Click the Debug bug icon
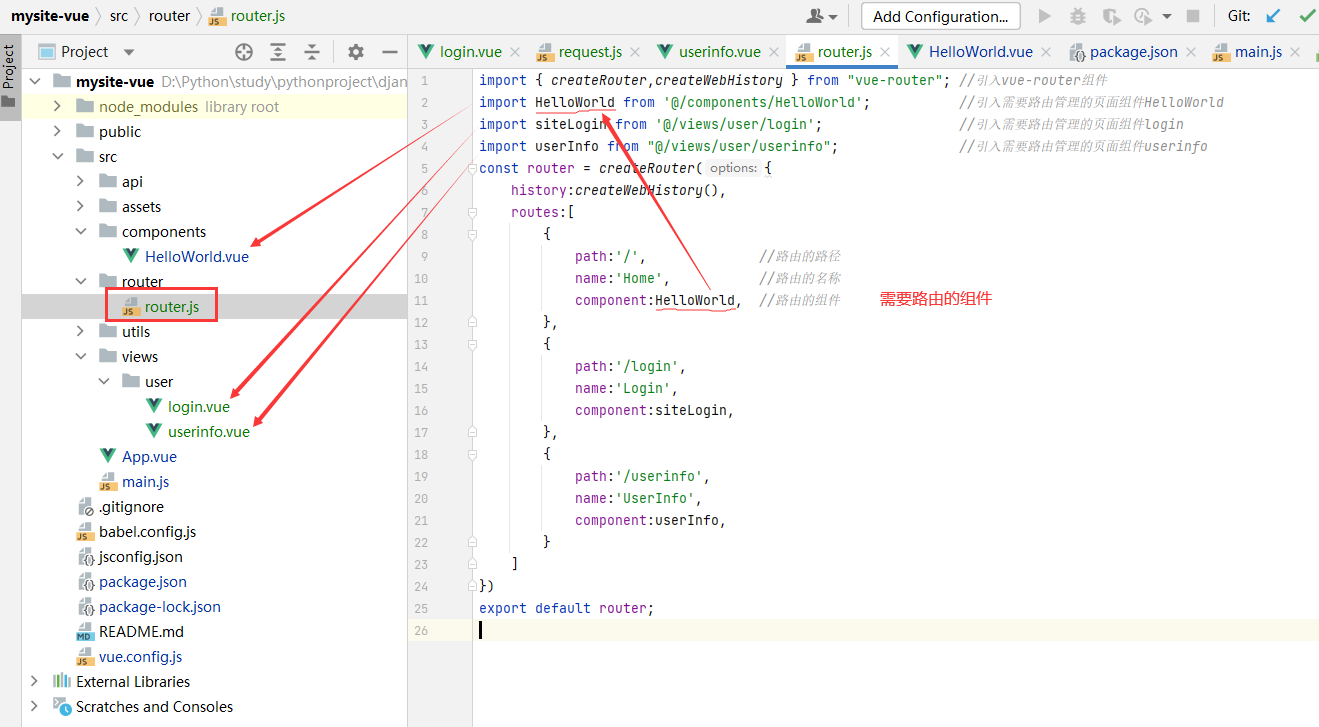Screen dimensions: 1319x727 point(1077,16)
